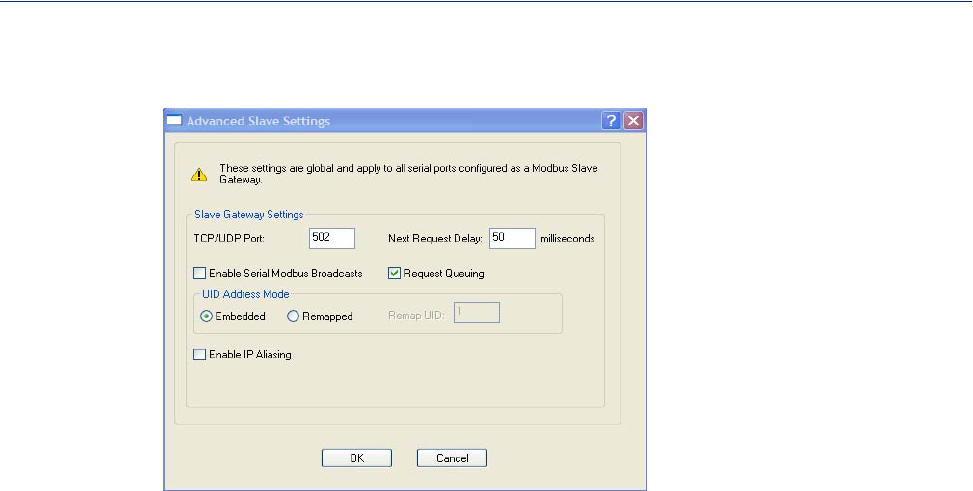Click the help question mark button
The image size is (973, 491).
[611, 121]
